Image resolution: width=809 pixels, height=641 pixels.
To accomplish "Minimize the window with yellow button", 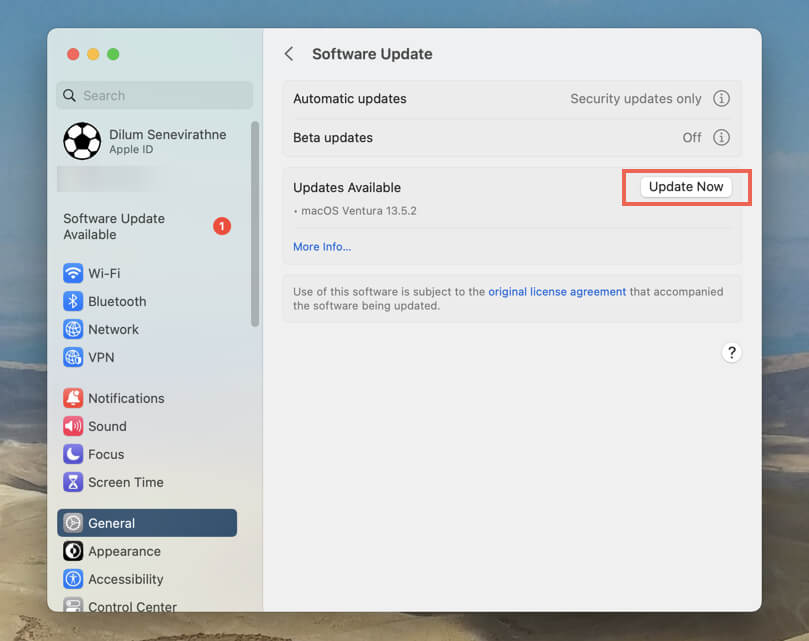I will point(93,54).
